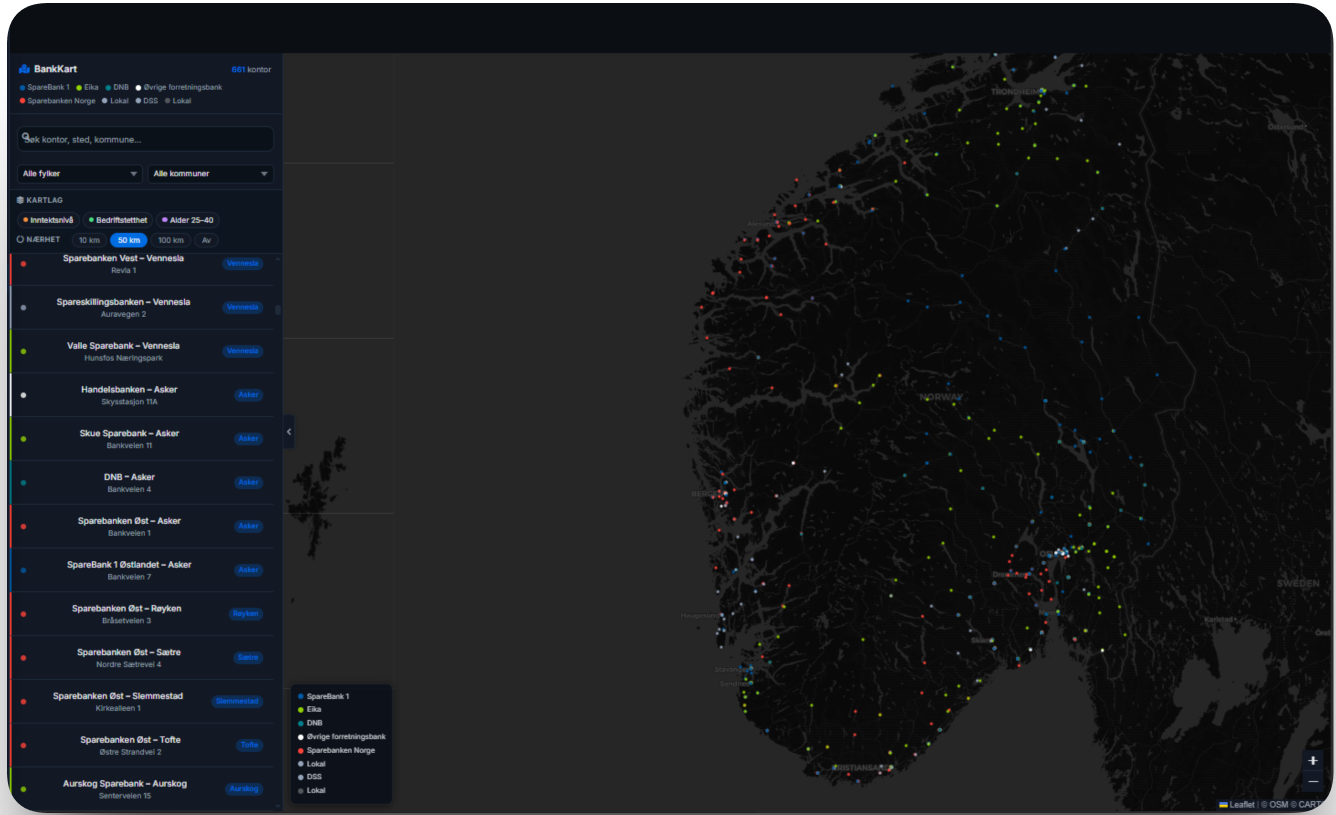Open the Alle fylker dropdown
Screen dimensions: 1336x815
[80, 174]
